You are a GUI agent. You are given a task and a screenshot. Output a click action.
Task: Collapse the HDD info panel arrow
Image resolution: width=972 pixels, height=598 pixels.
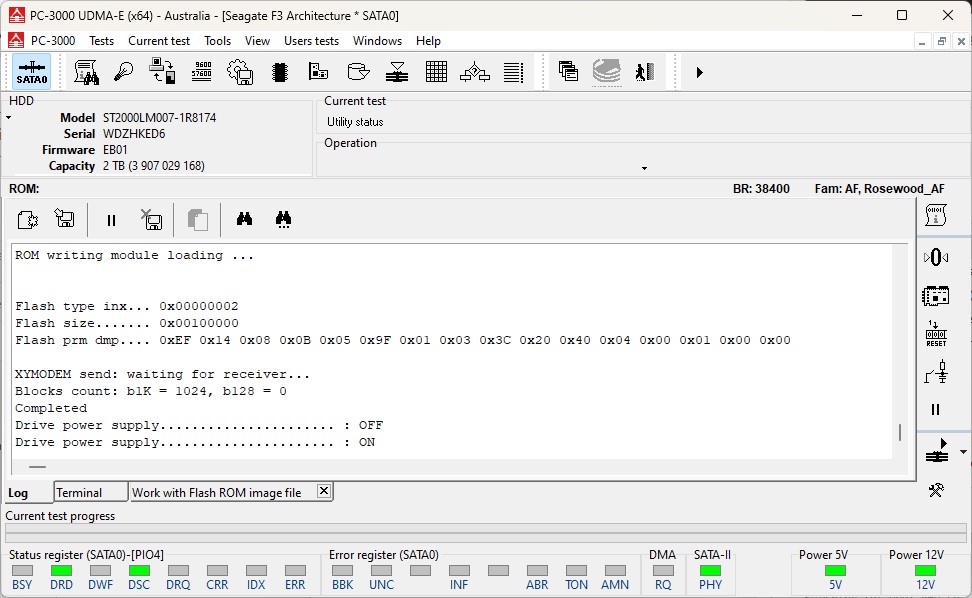click(9, 118)
